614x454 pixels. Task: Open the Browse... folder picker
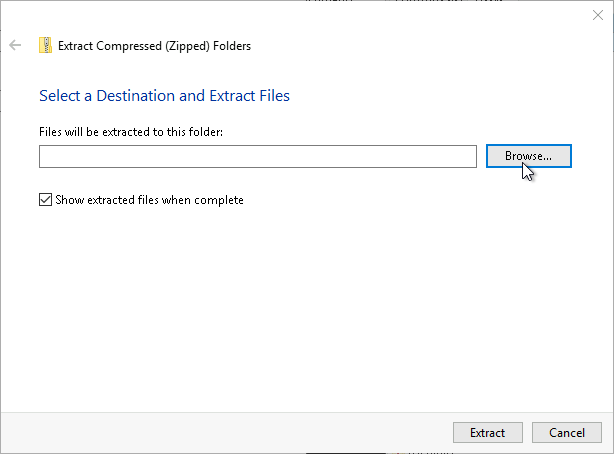[x=528, y=157]
